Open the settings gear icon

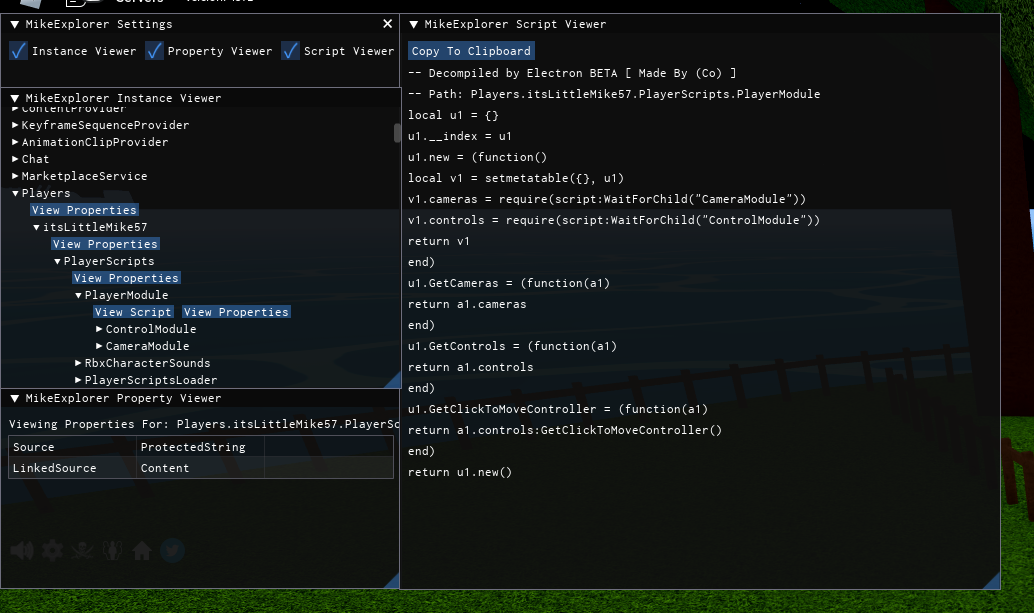click(x=51, y=550)
